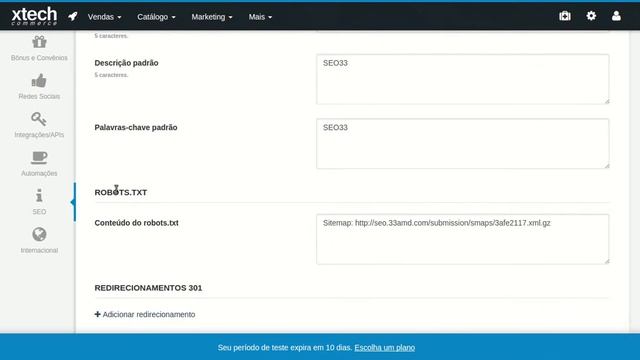Viewport: 640px width, 360px height.
Task: Open Internacional globe icon
Action: pos(39,234)
